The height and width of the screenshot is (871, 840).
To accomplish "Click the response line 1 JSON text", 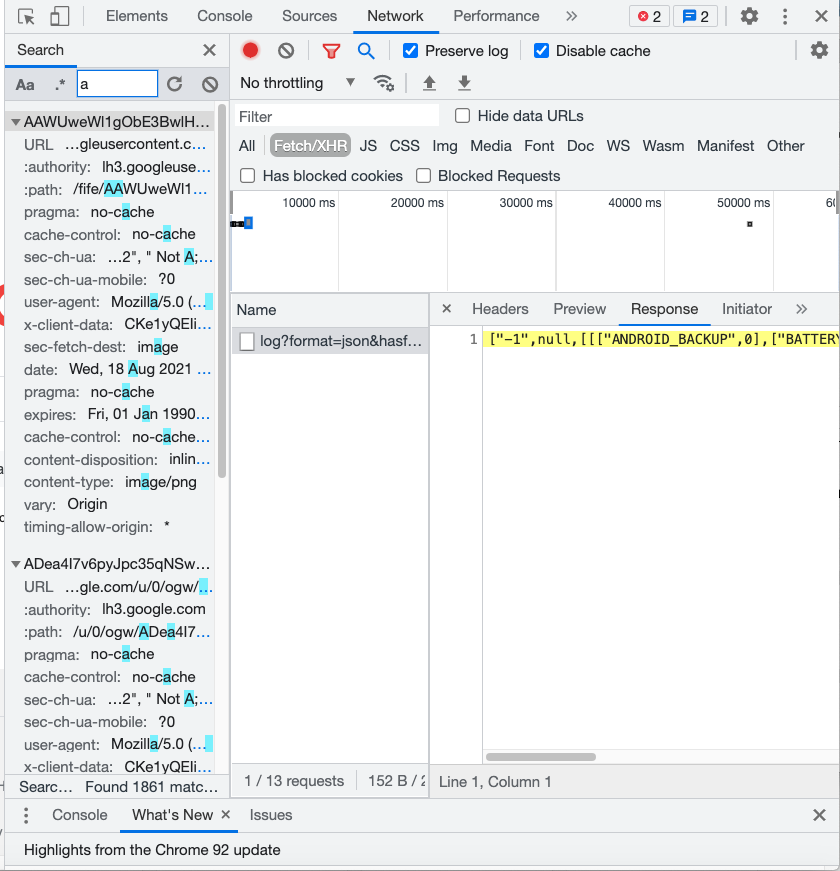I will [x=661, y=339].
